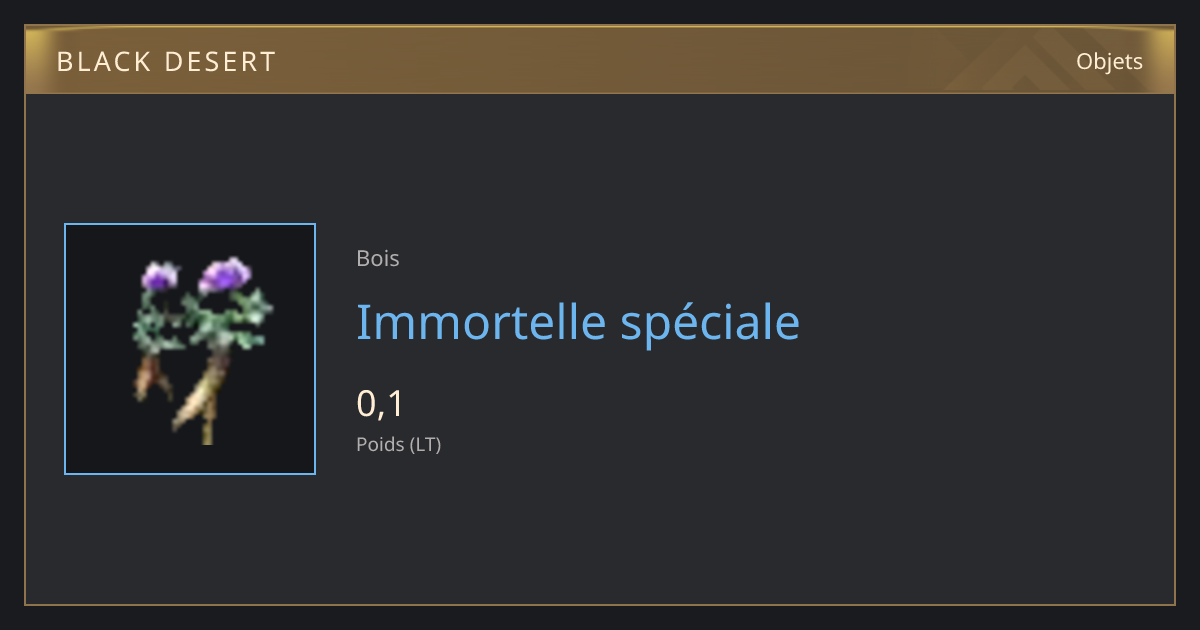Click the right purple flower blossom
Viewport: 1200px width, 630px height.
[x=225, y=275]
